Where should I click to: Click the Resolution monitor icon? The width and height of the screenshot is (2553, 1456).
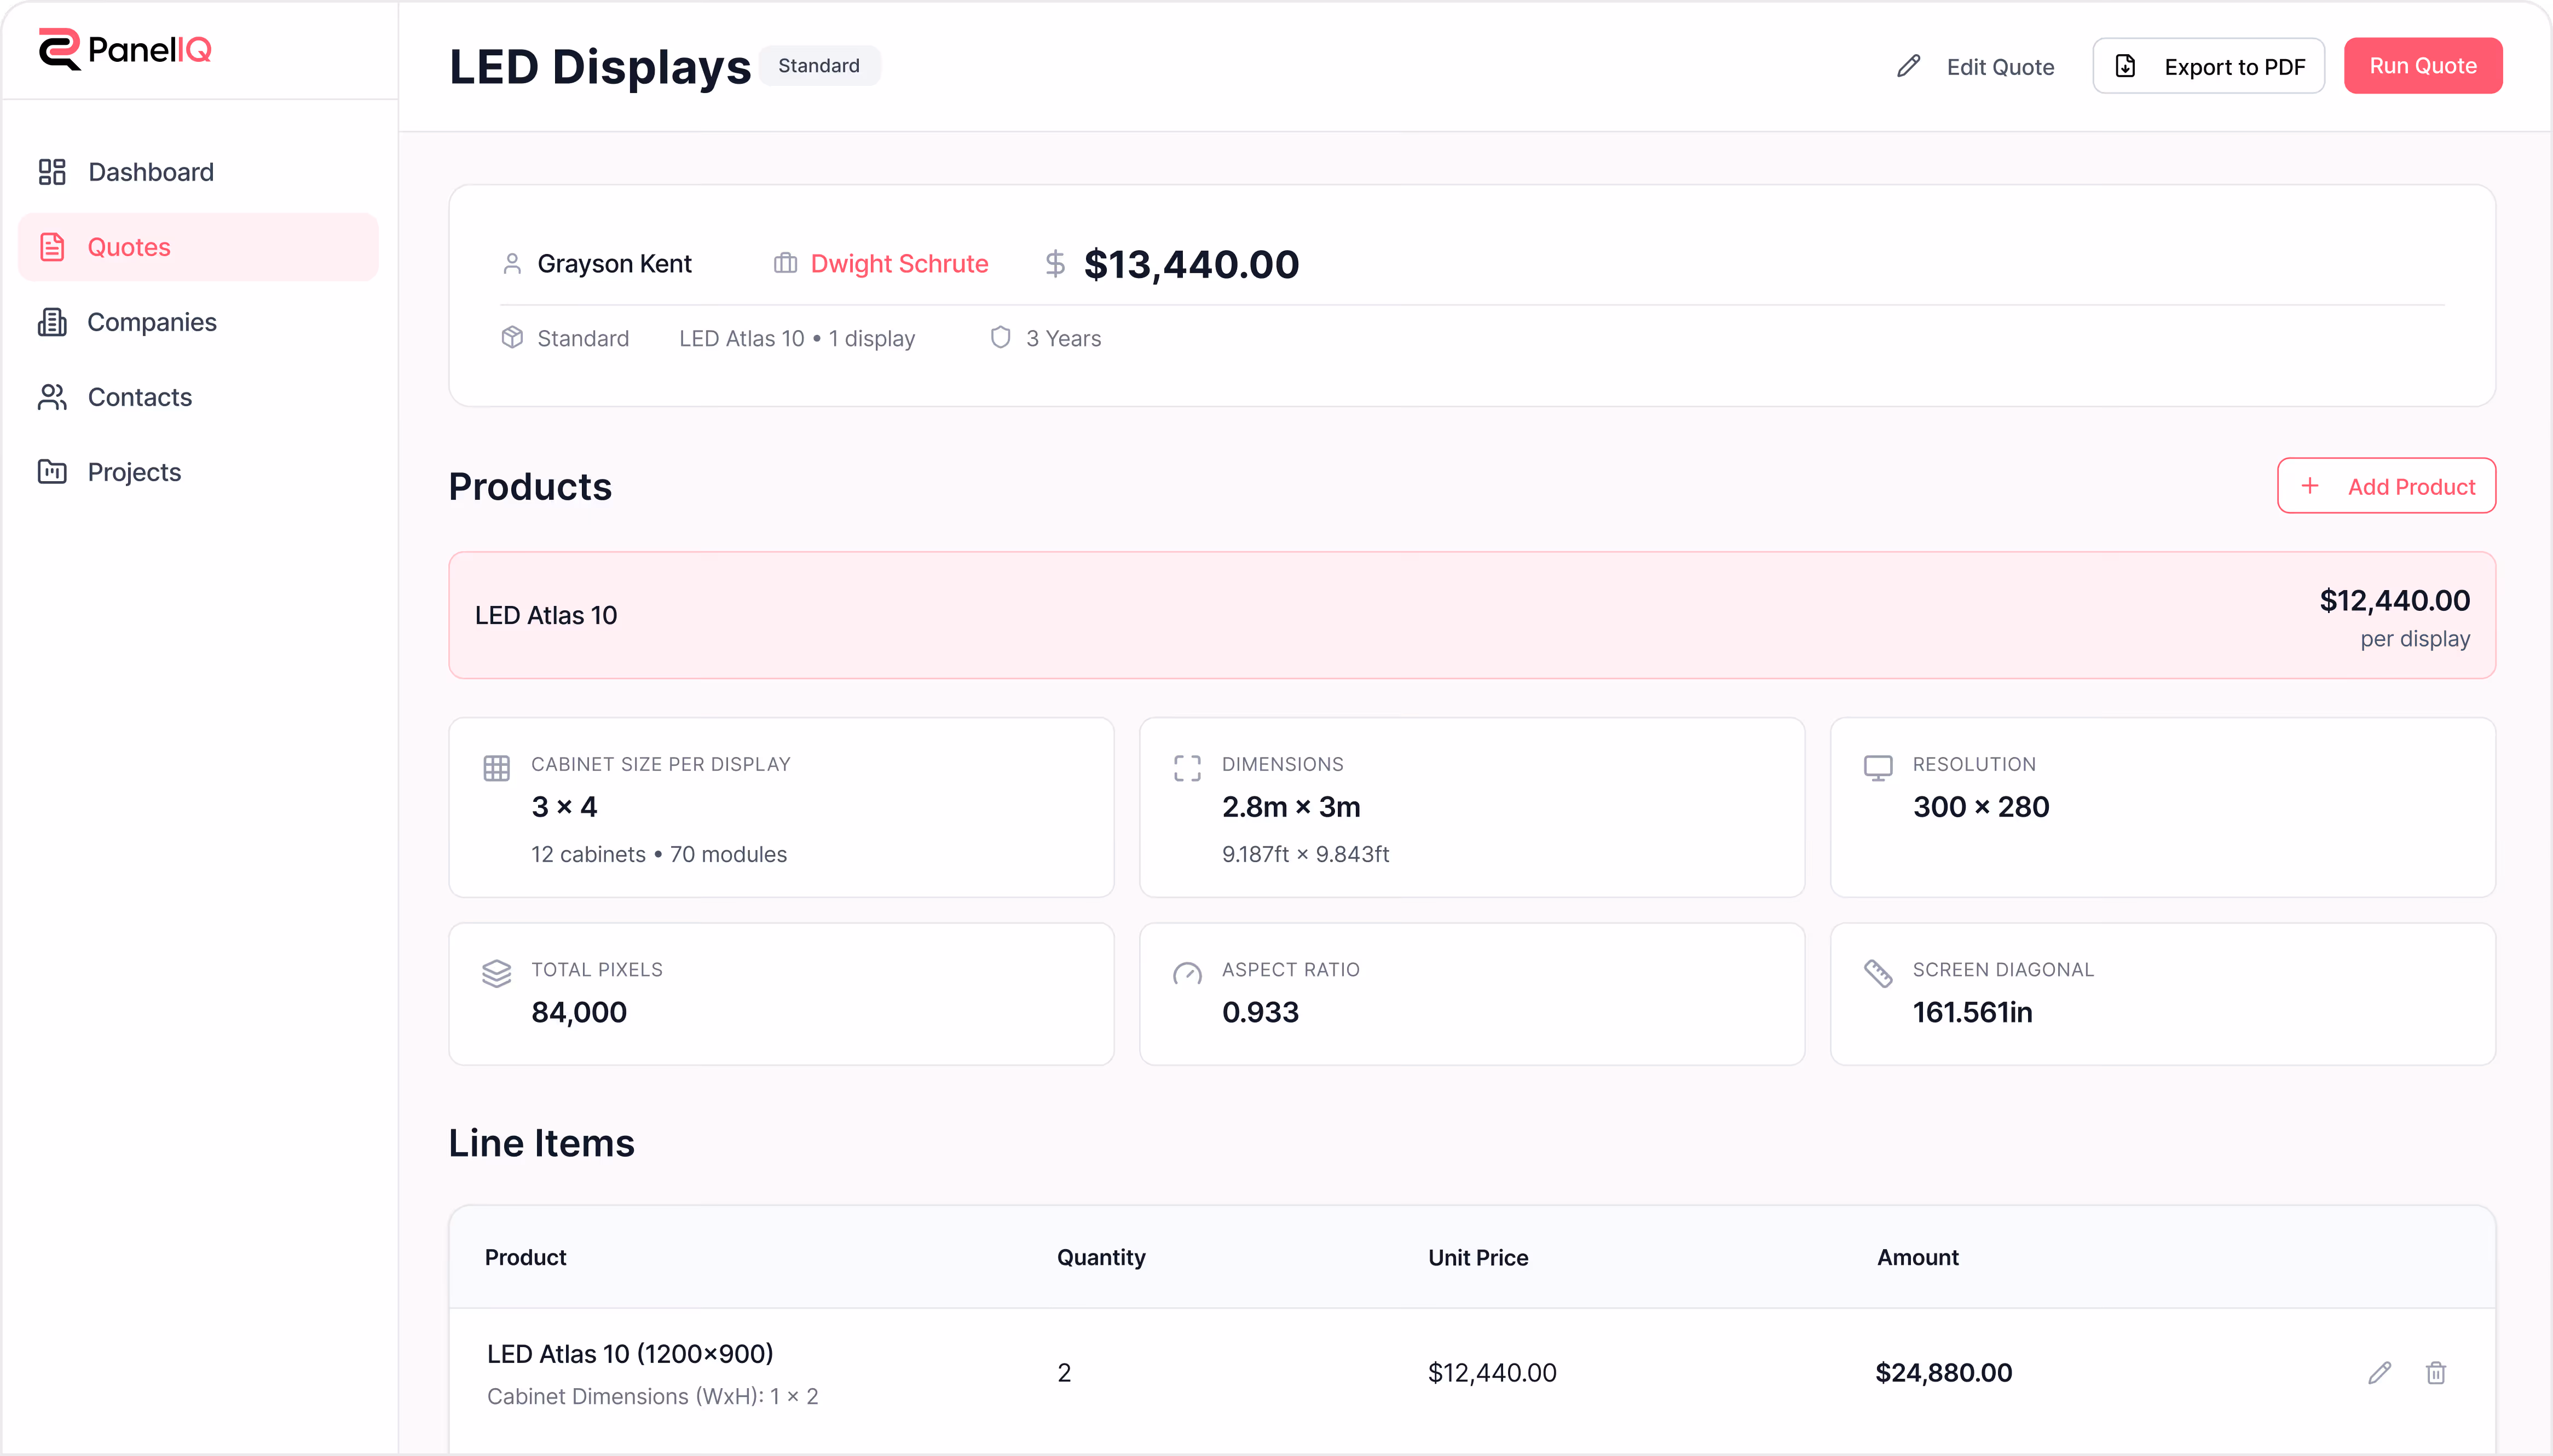tap(1878, 768)
